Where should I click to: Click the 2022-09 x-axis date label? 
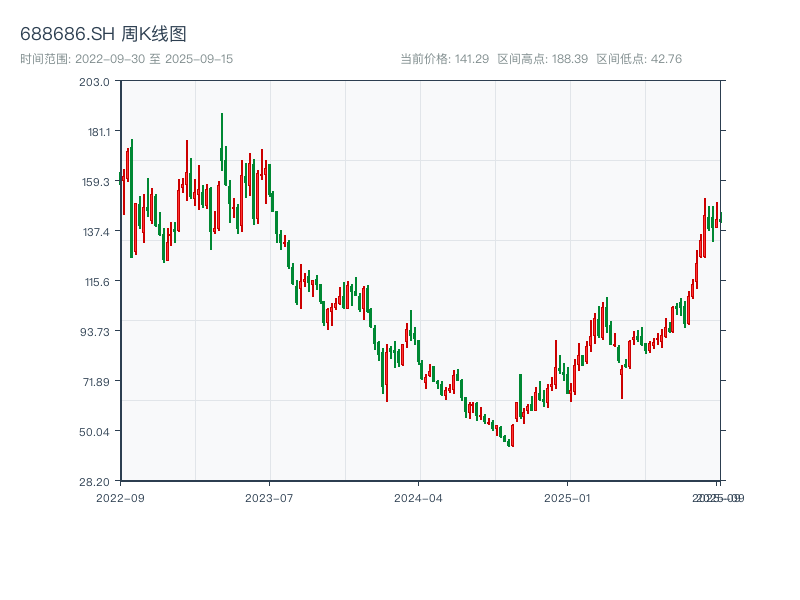[x=120, y=497]
